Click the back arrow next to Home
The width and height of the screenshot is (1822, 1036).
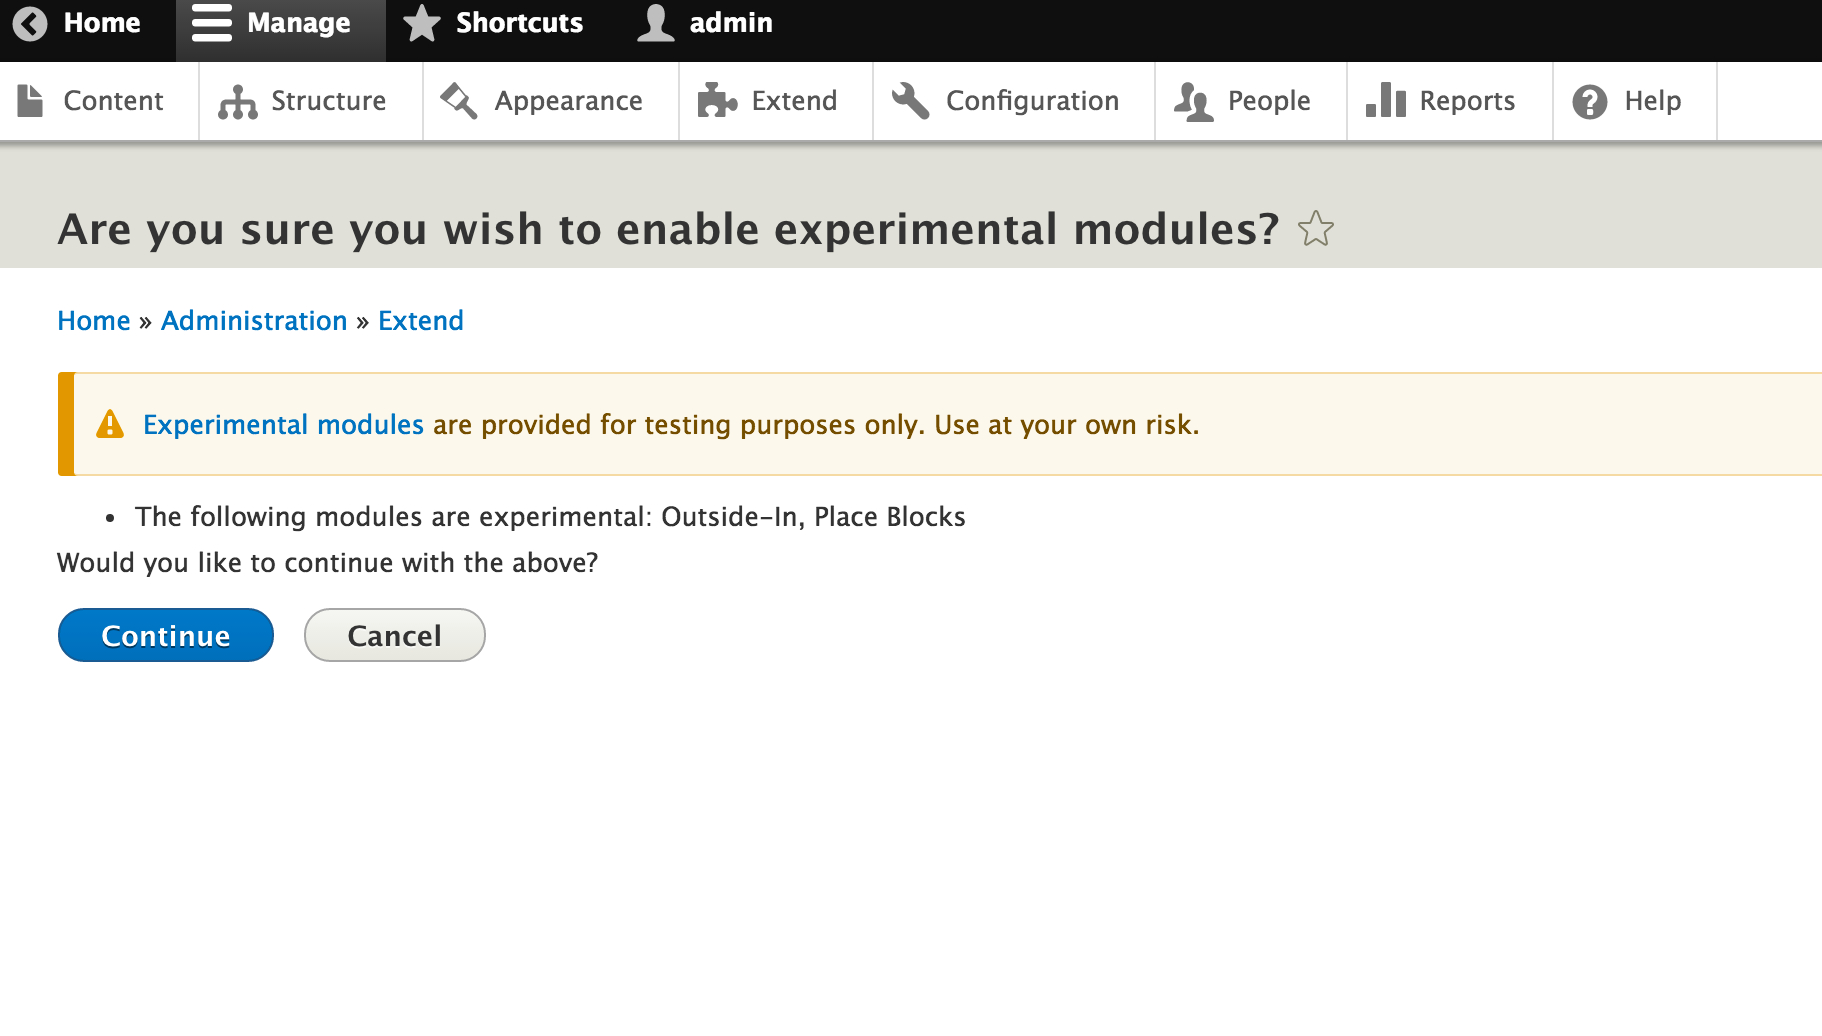click(30, 22)
